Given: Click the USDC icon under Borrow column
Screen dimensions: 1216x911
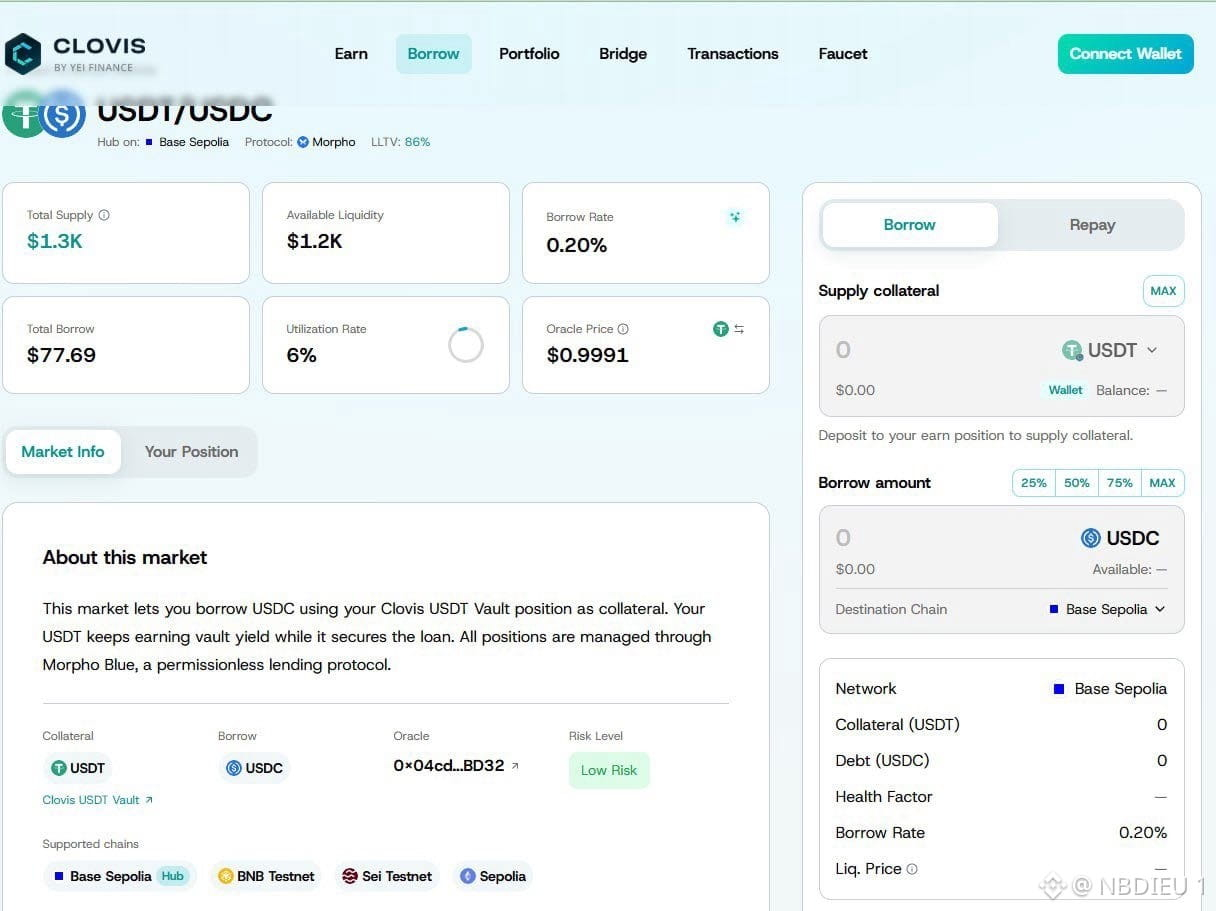Looking at the screenshot, I should pyautogui.click(x=234, y=768).
